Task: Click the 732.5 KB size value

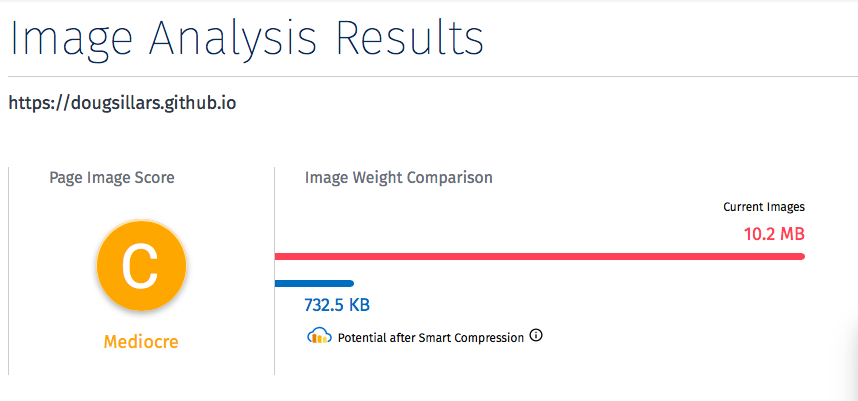Action: coord(337,305)
